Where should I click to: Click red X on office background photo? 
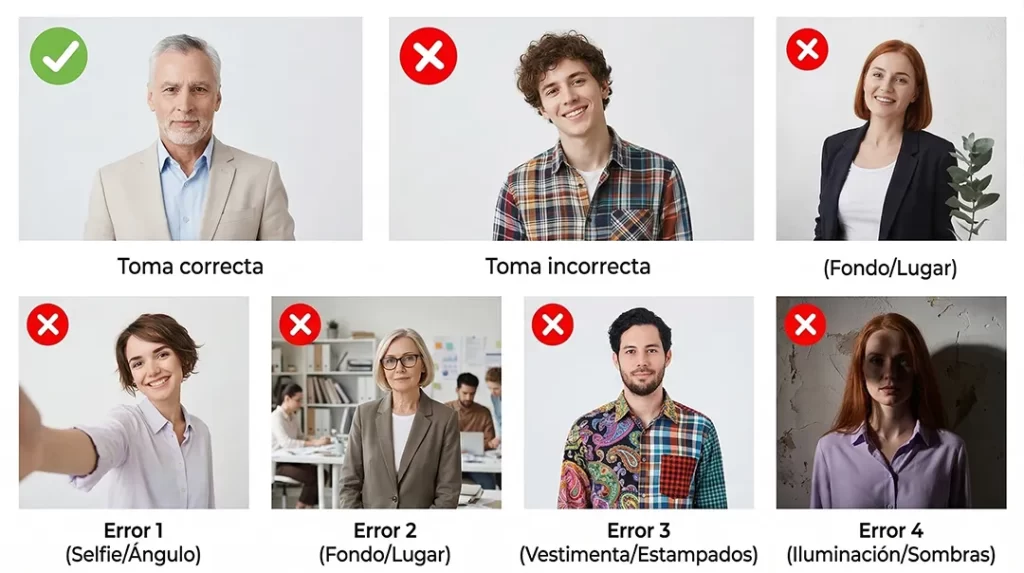[300, 324]
